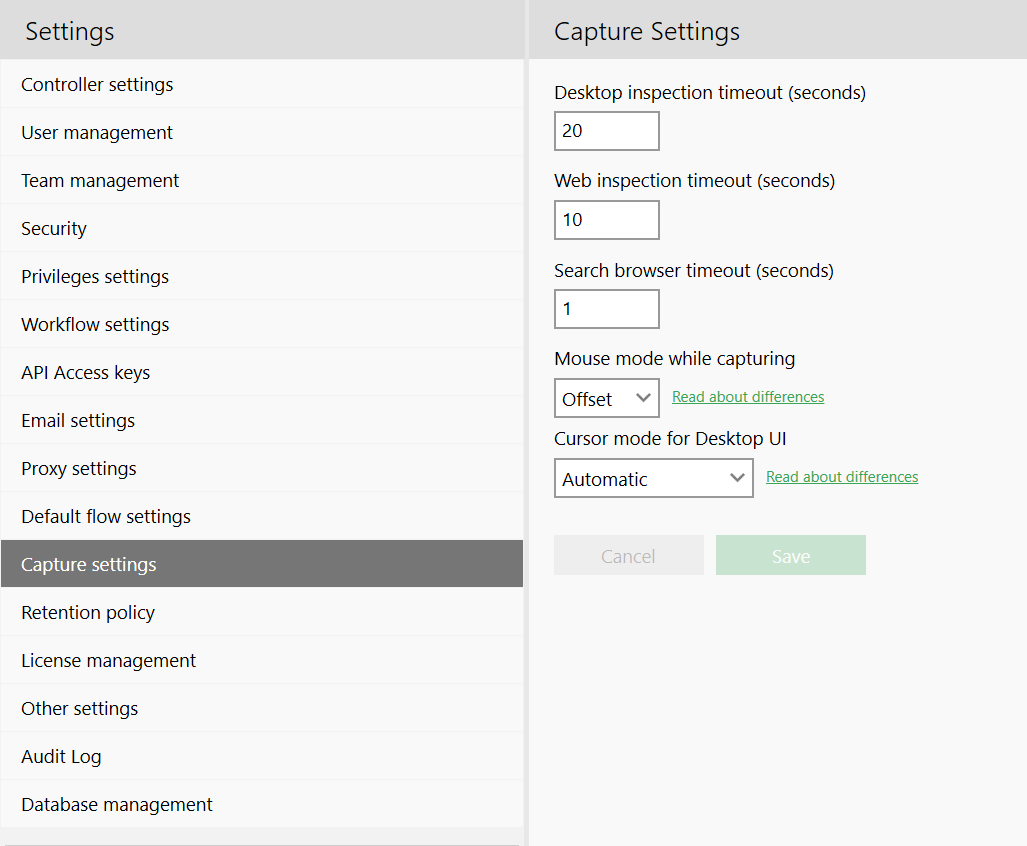Open the Security settings page
The height and width of the screenshot is (846, 1027).
54,229
